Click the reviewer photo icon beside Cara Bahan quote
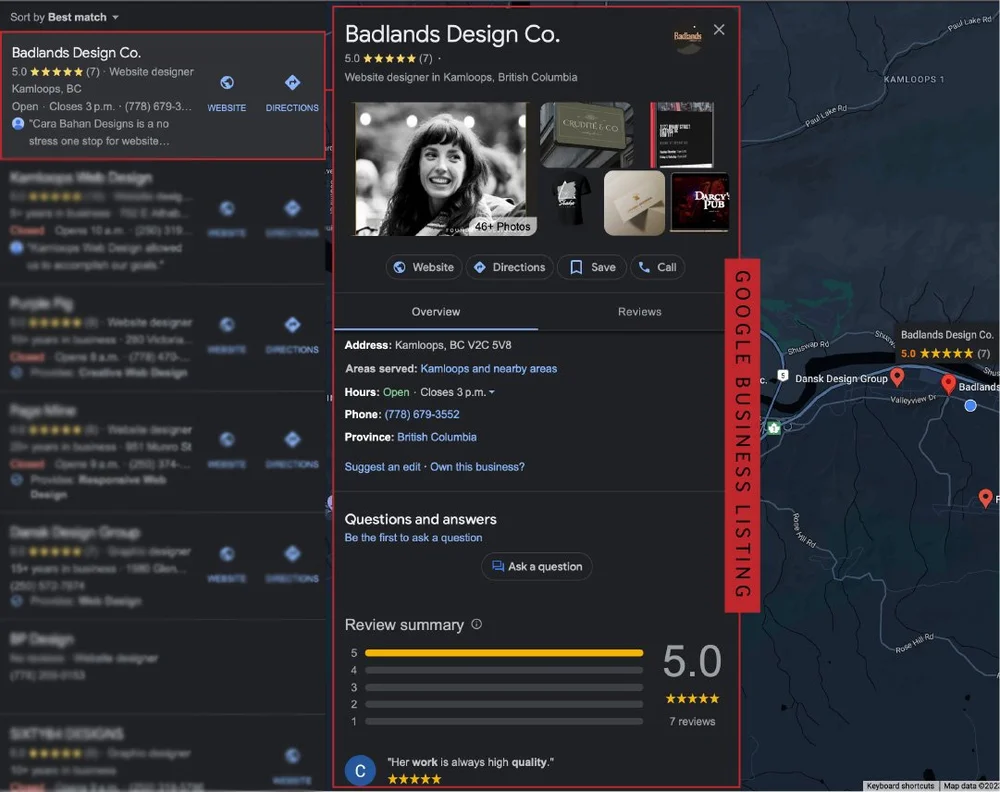Viewport: 1000px width, 792px height. tap(18, 124)
